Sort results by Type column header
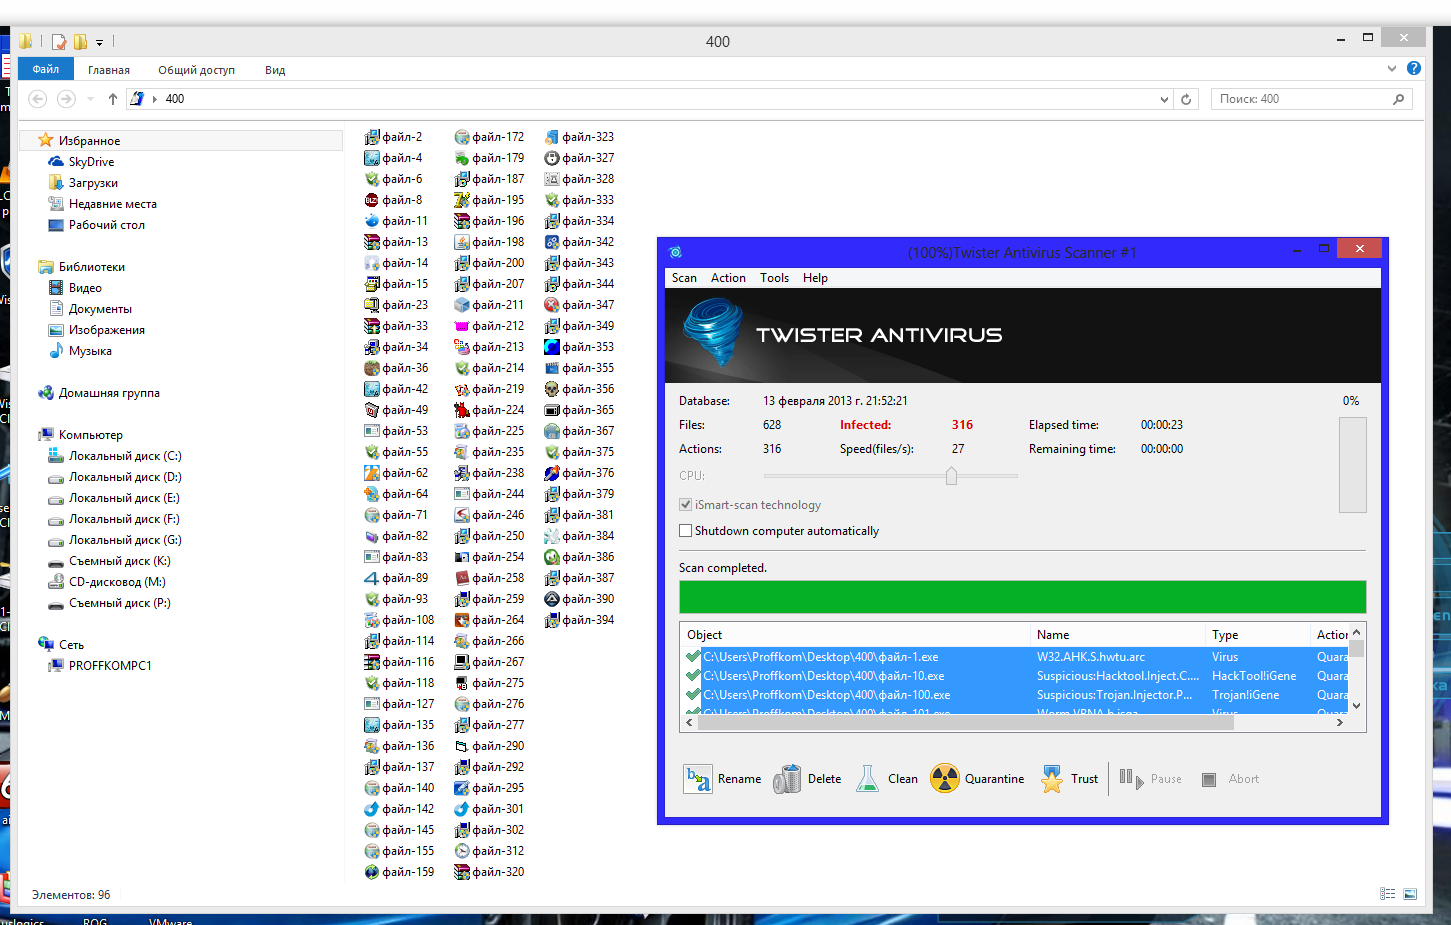 click(1258, 635)
